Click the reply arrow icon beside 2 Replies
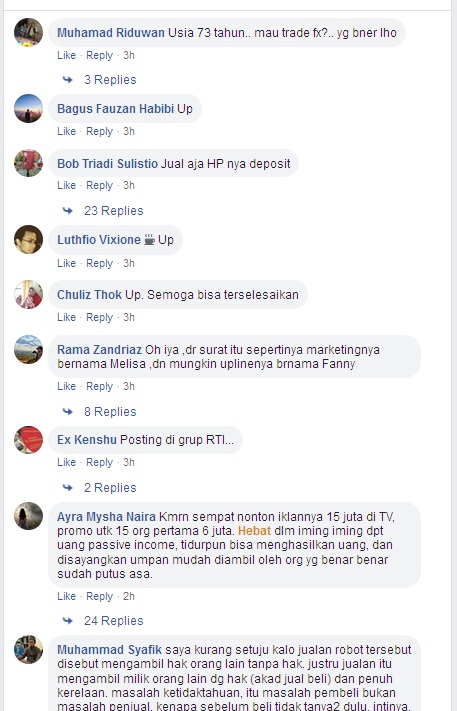 pos(68,488)
